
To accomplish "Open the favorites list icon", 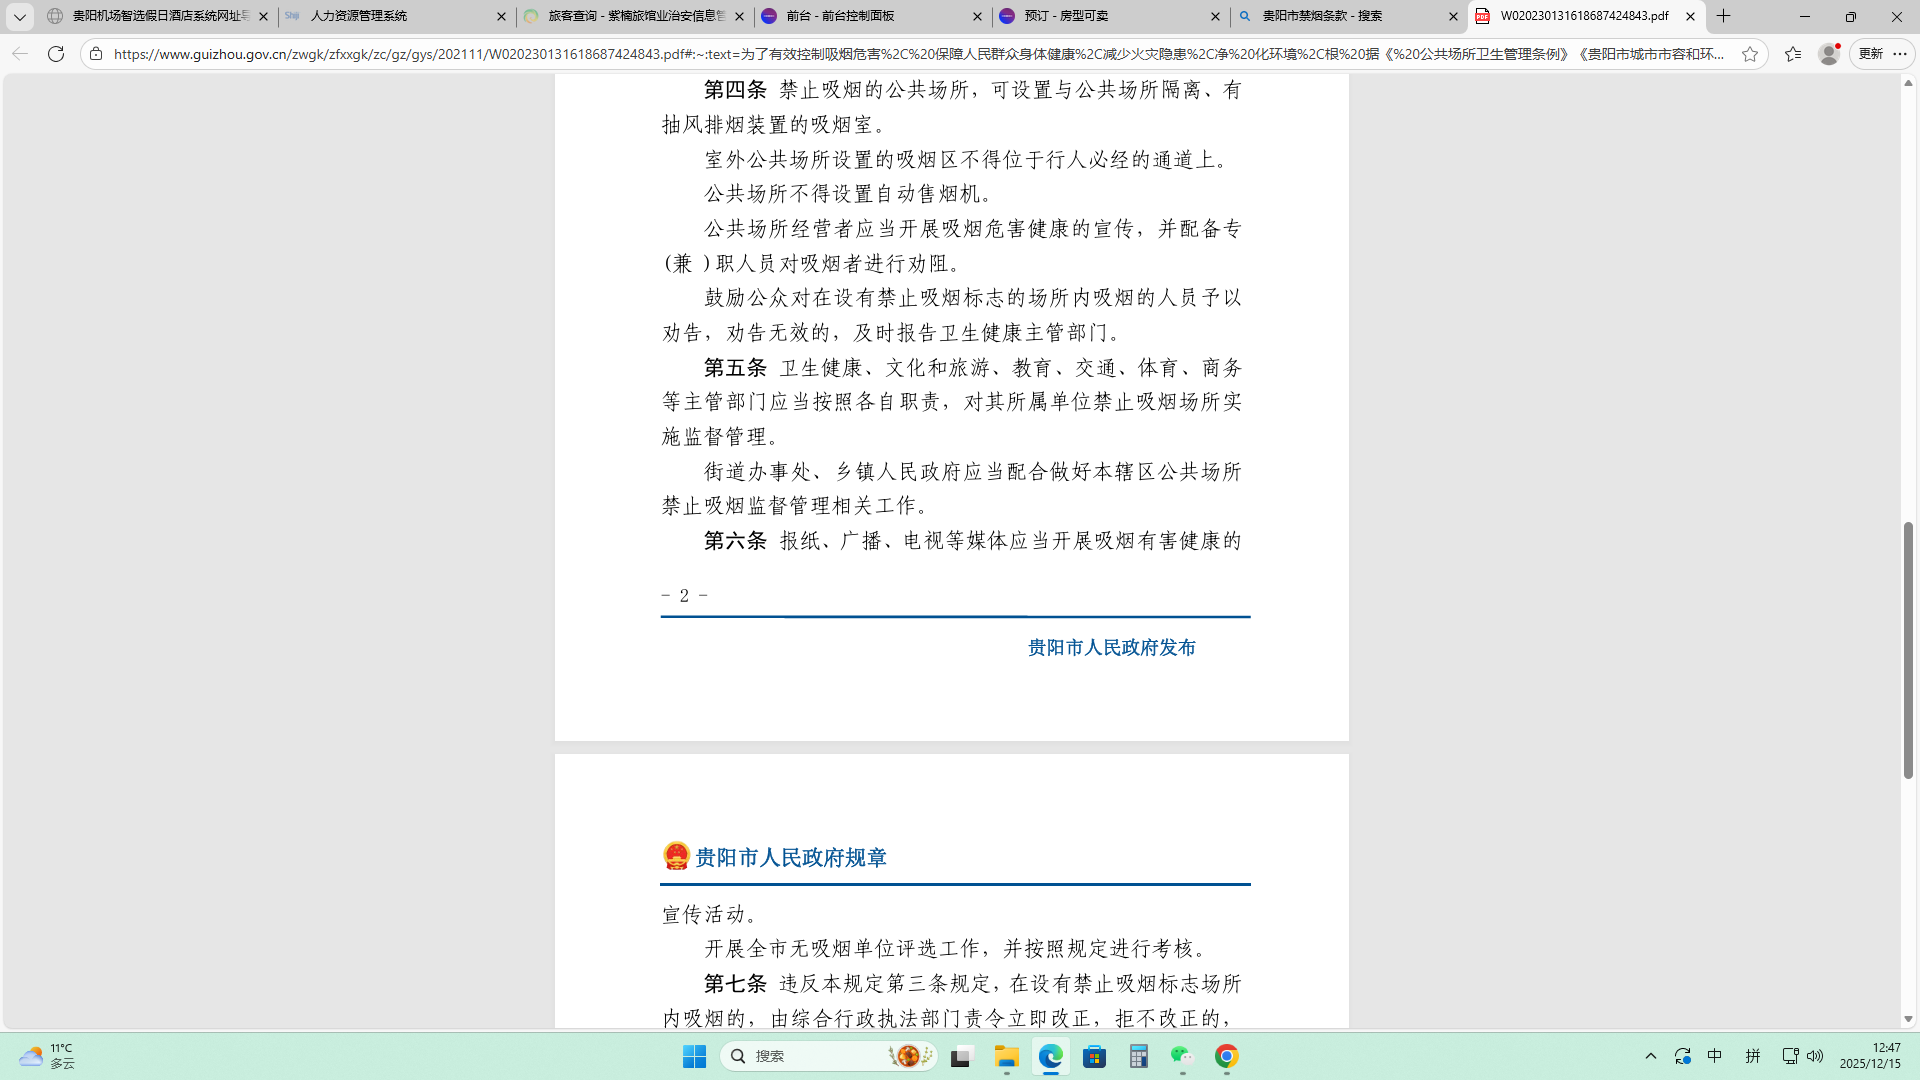I will tap(1792, 54).
